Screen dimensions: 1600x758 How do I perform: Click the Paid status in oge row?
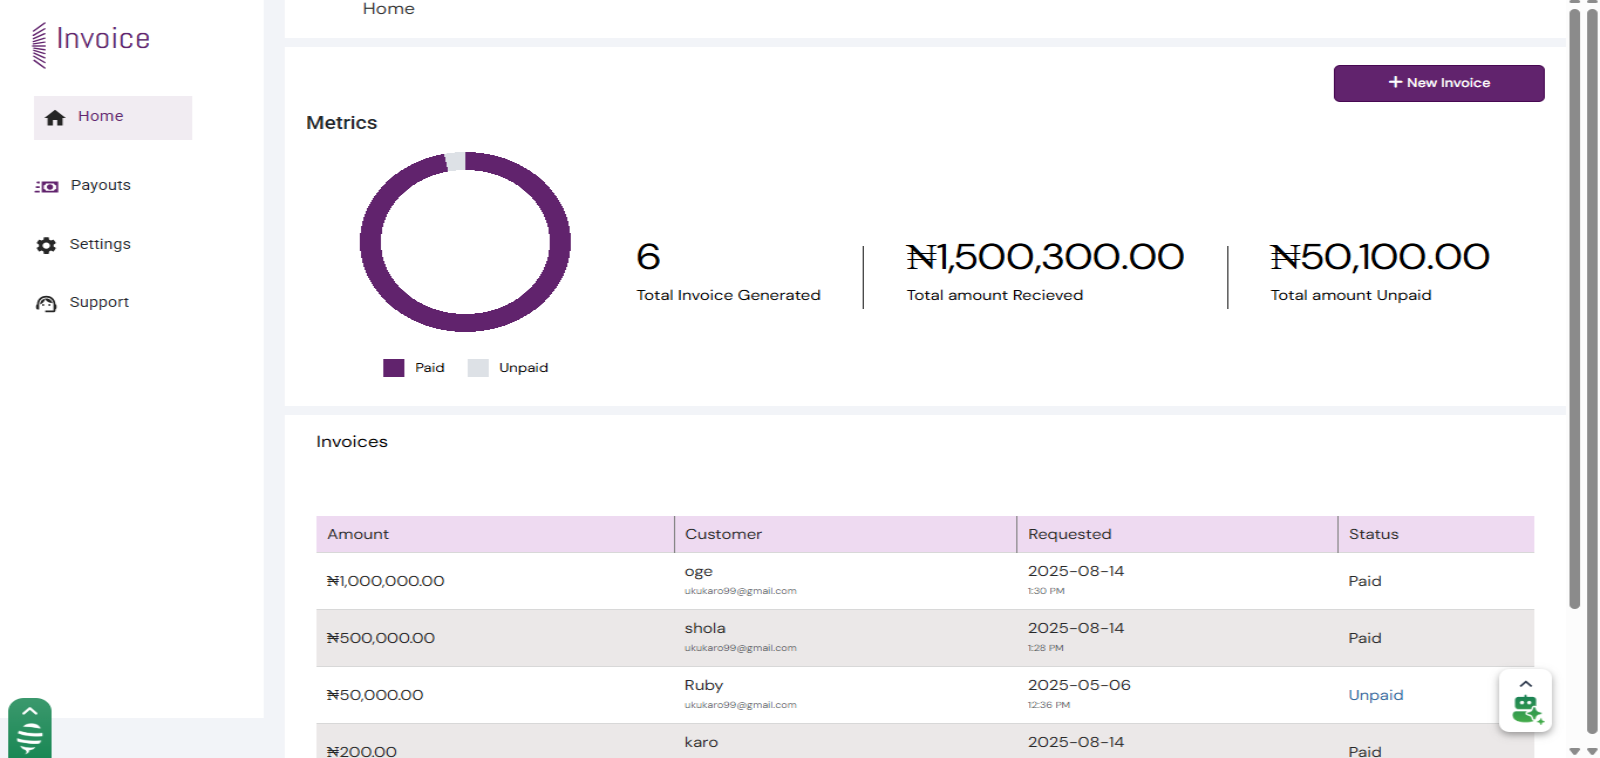point(1365,581)
